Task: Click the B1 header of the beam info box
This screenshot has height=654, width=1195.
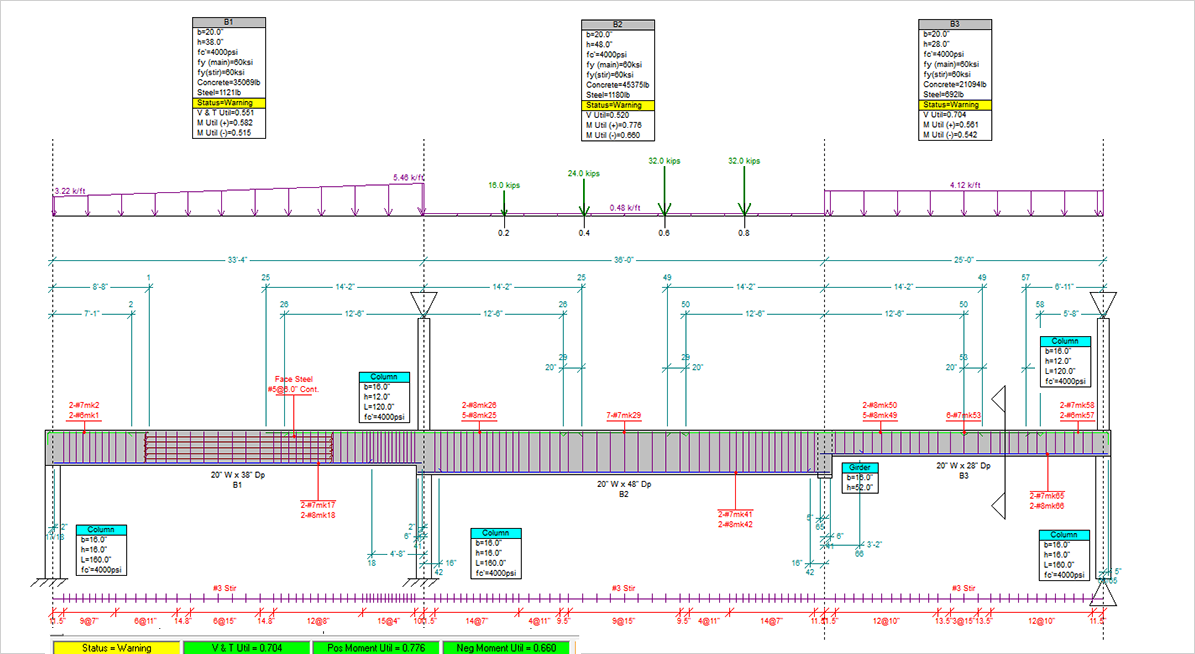Action: tap(229, 22)
